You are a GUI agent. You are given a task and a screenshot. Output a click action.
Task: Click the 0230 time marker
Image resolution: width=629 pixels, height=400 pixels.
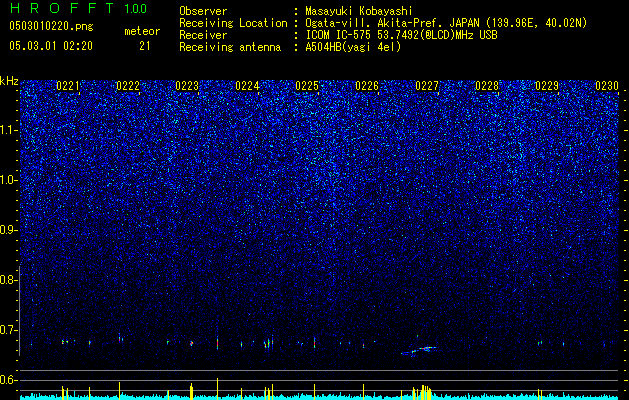pos(607,86)
